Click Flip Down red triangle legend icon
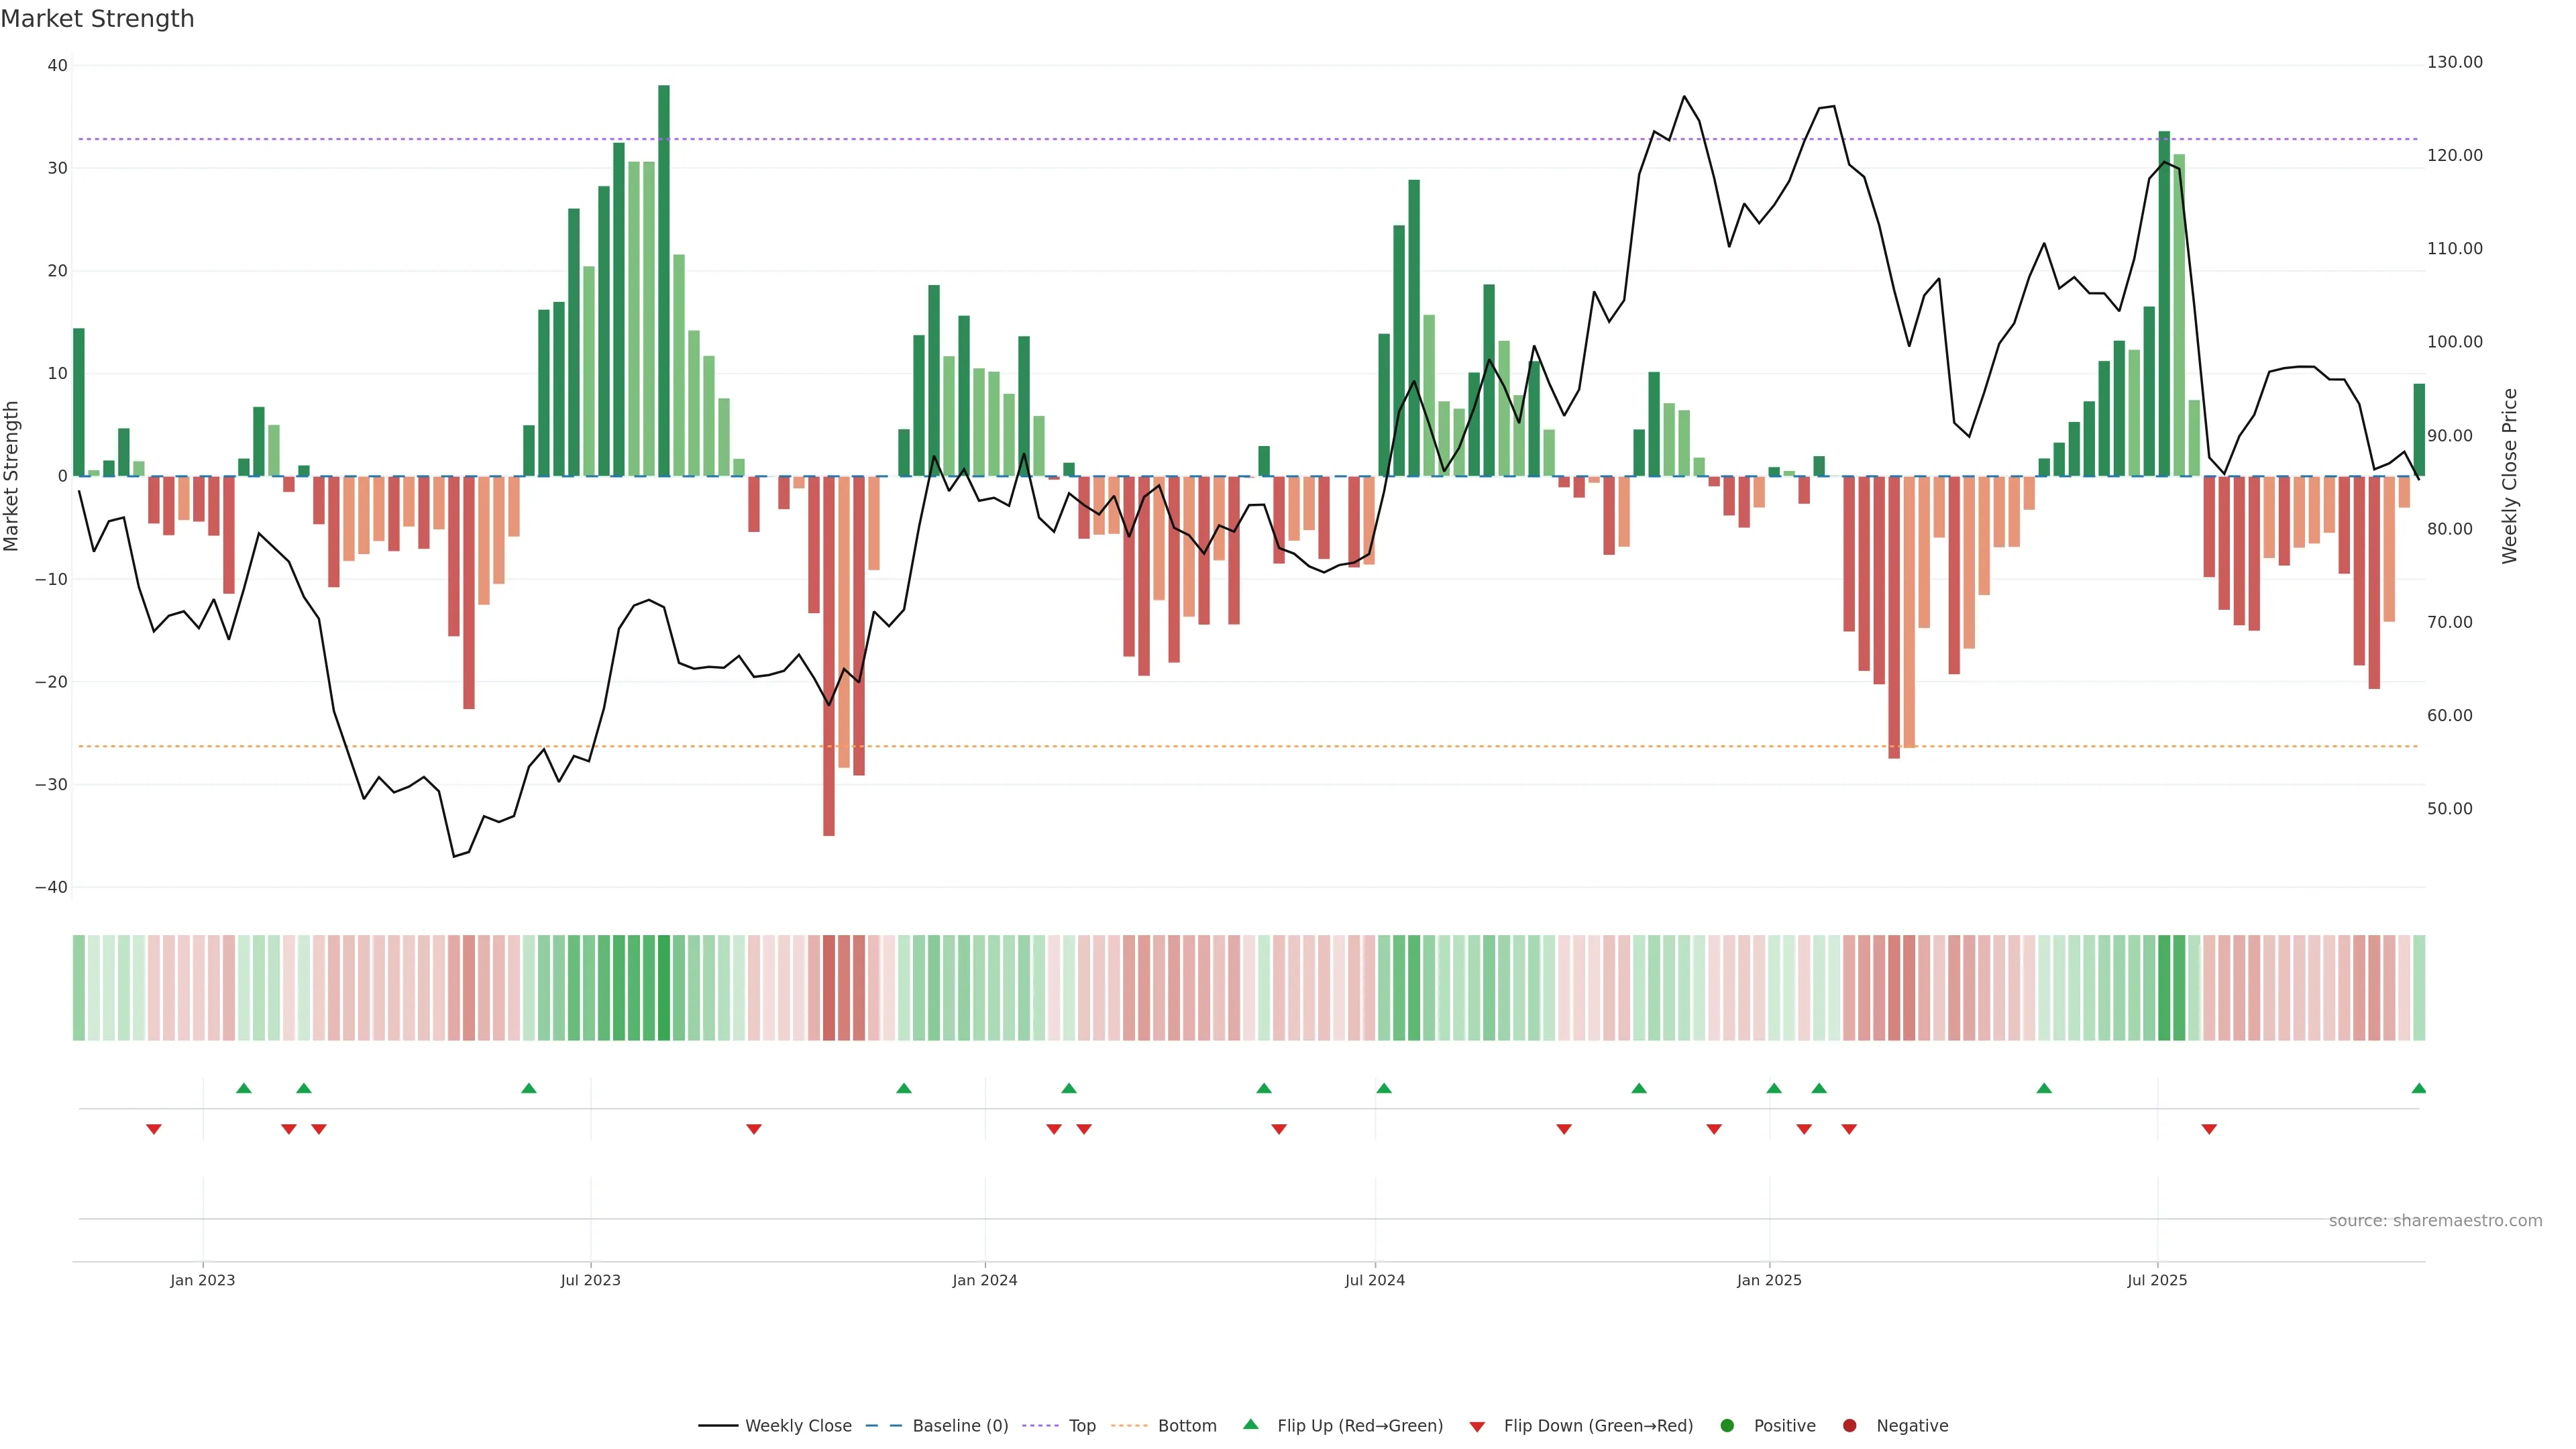2576x1449 pixels. [1477, 1427]
